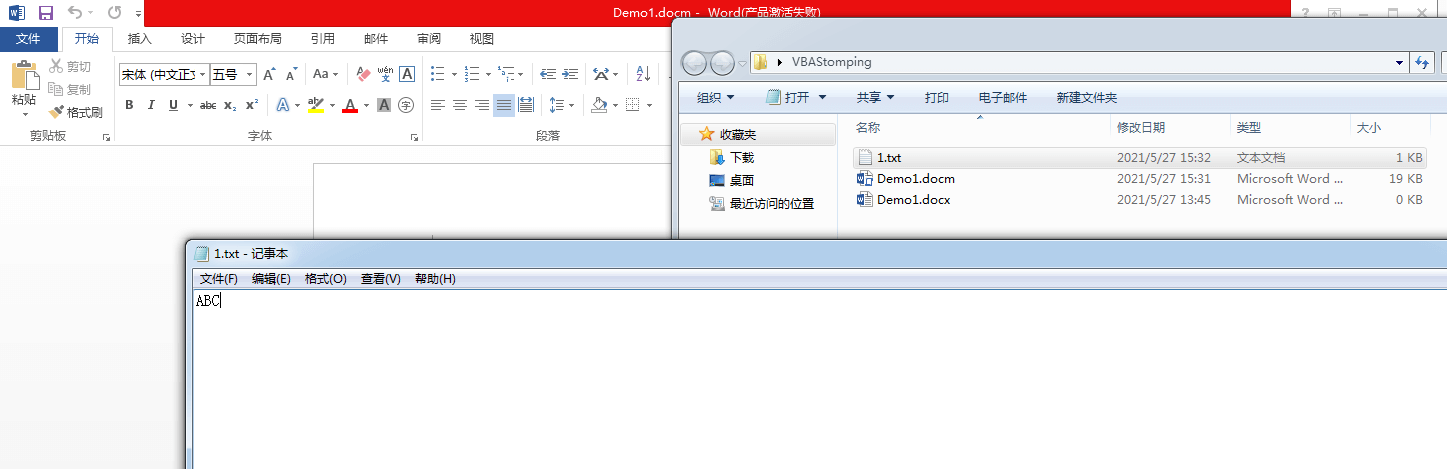Viewport: 1447px width, 469px height.
Task: Click the Save icon in Word's quick access toolbar
Action: [x=45, y=13]
